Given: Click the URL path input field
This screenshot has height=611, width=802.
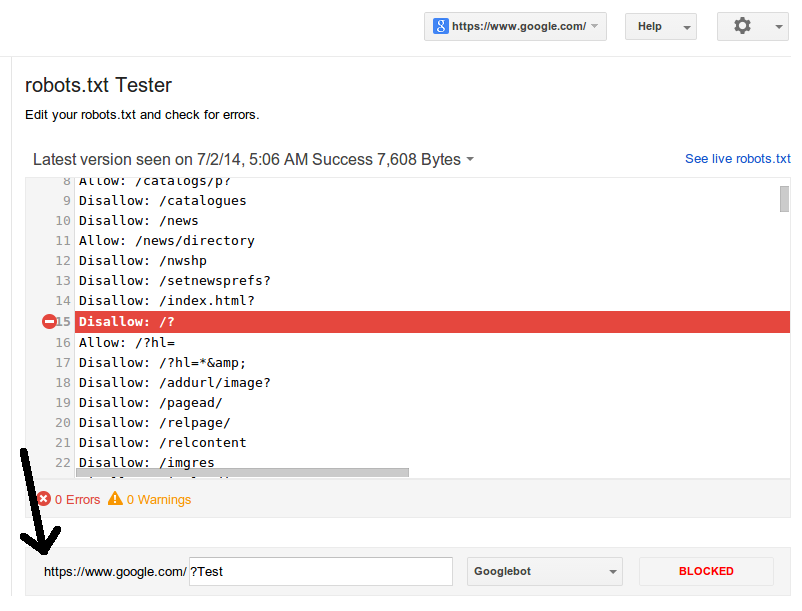Looking at the screenshot, I should 321,572.
